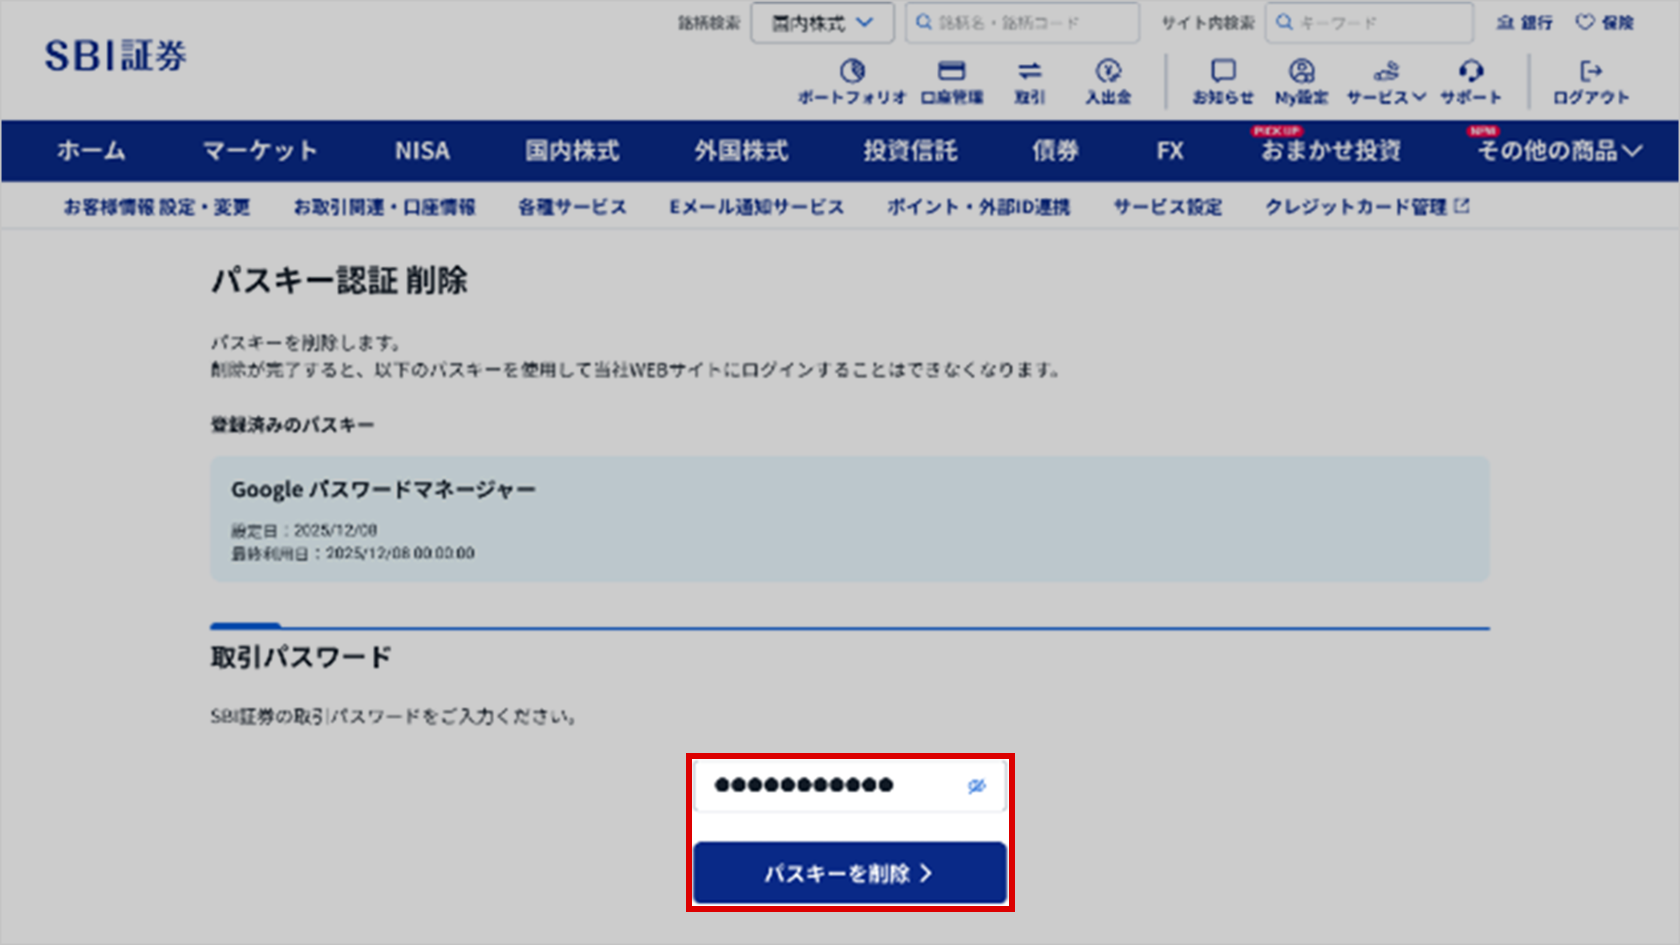Toggle password visibility eye icon

976,786
